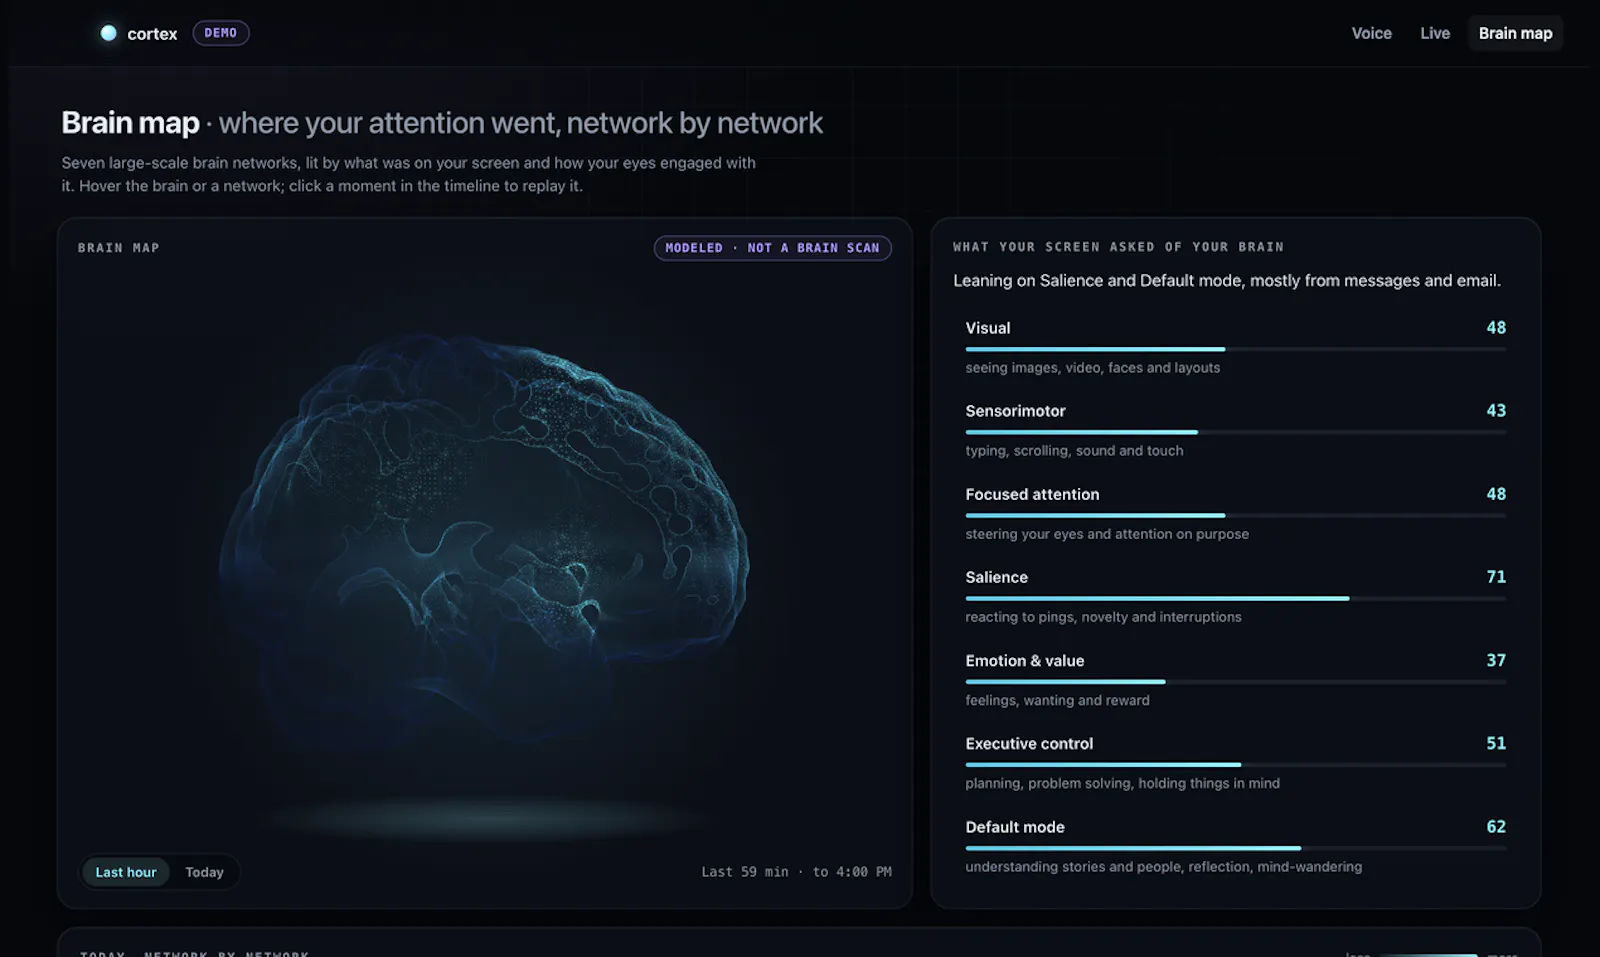The width and height of the screenshot is (1600, 957).
Task: Select the Default mode network row
Action: pos(1235,845)
